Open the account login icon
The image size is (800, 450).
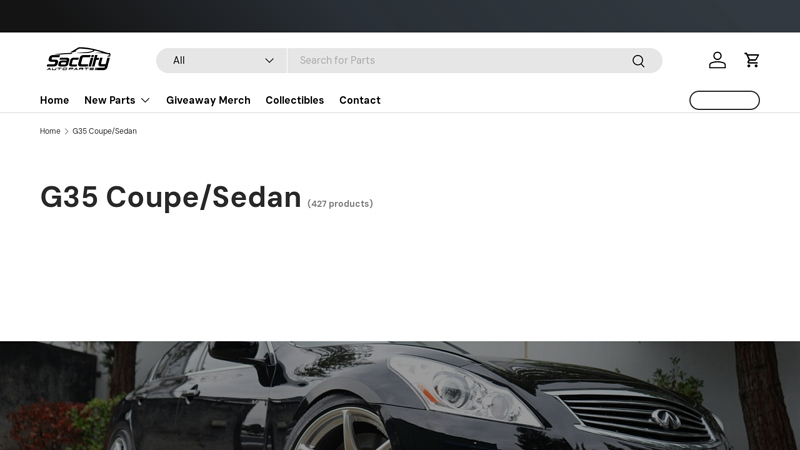pyautogui.click(x=717, y=60)
